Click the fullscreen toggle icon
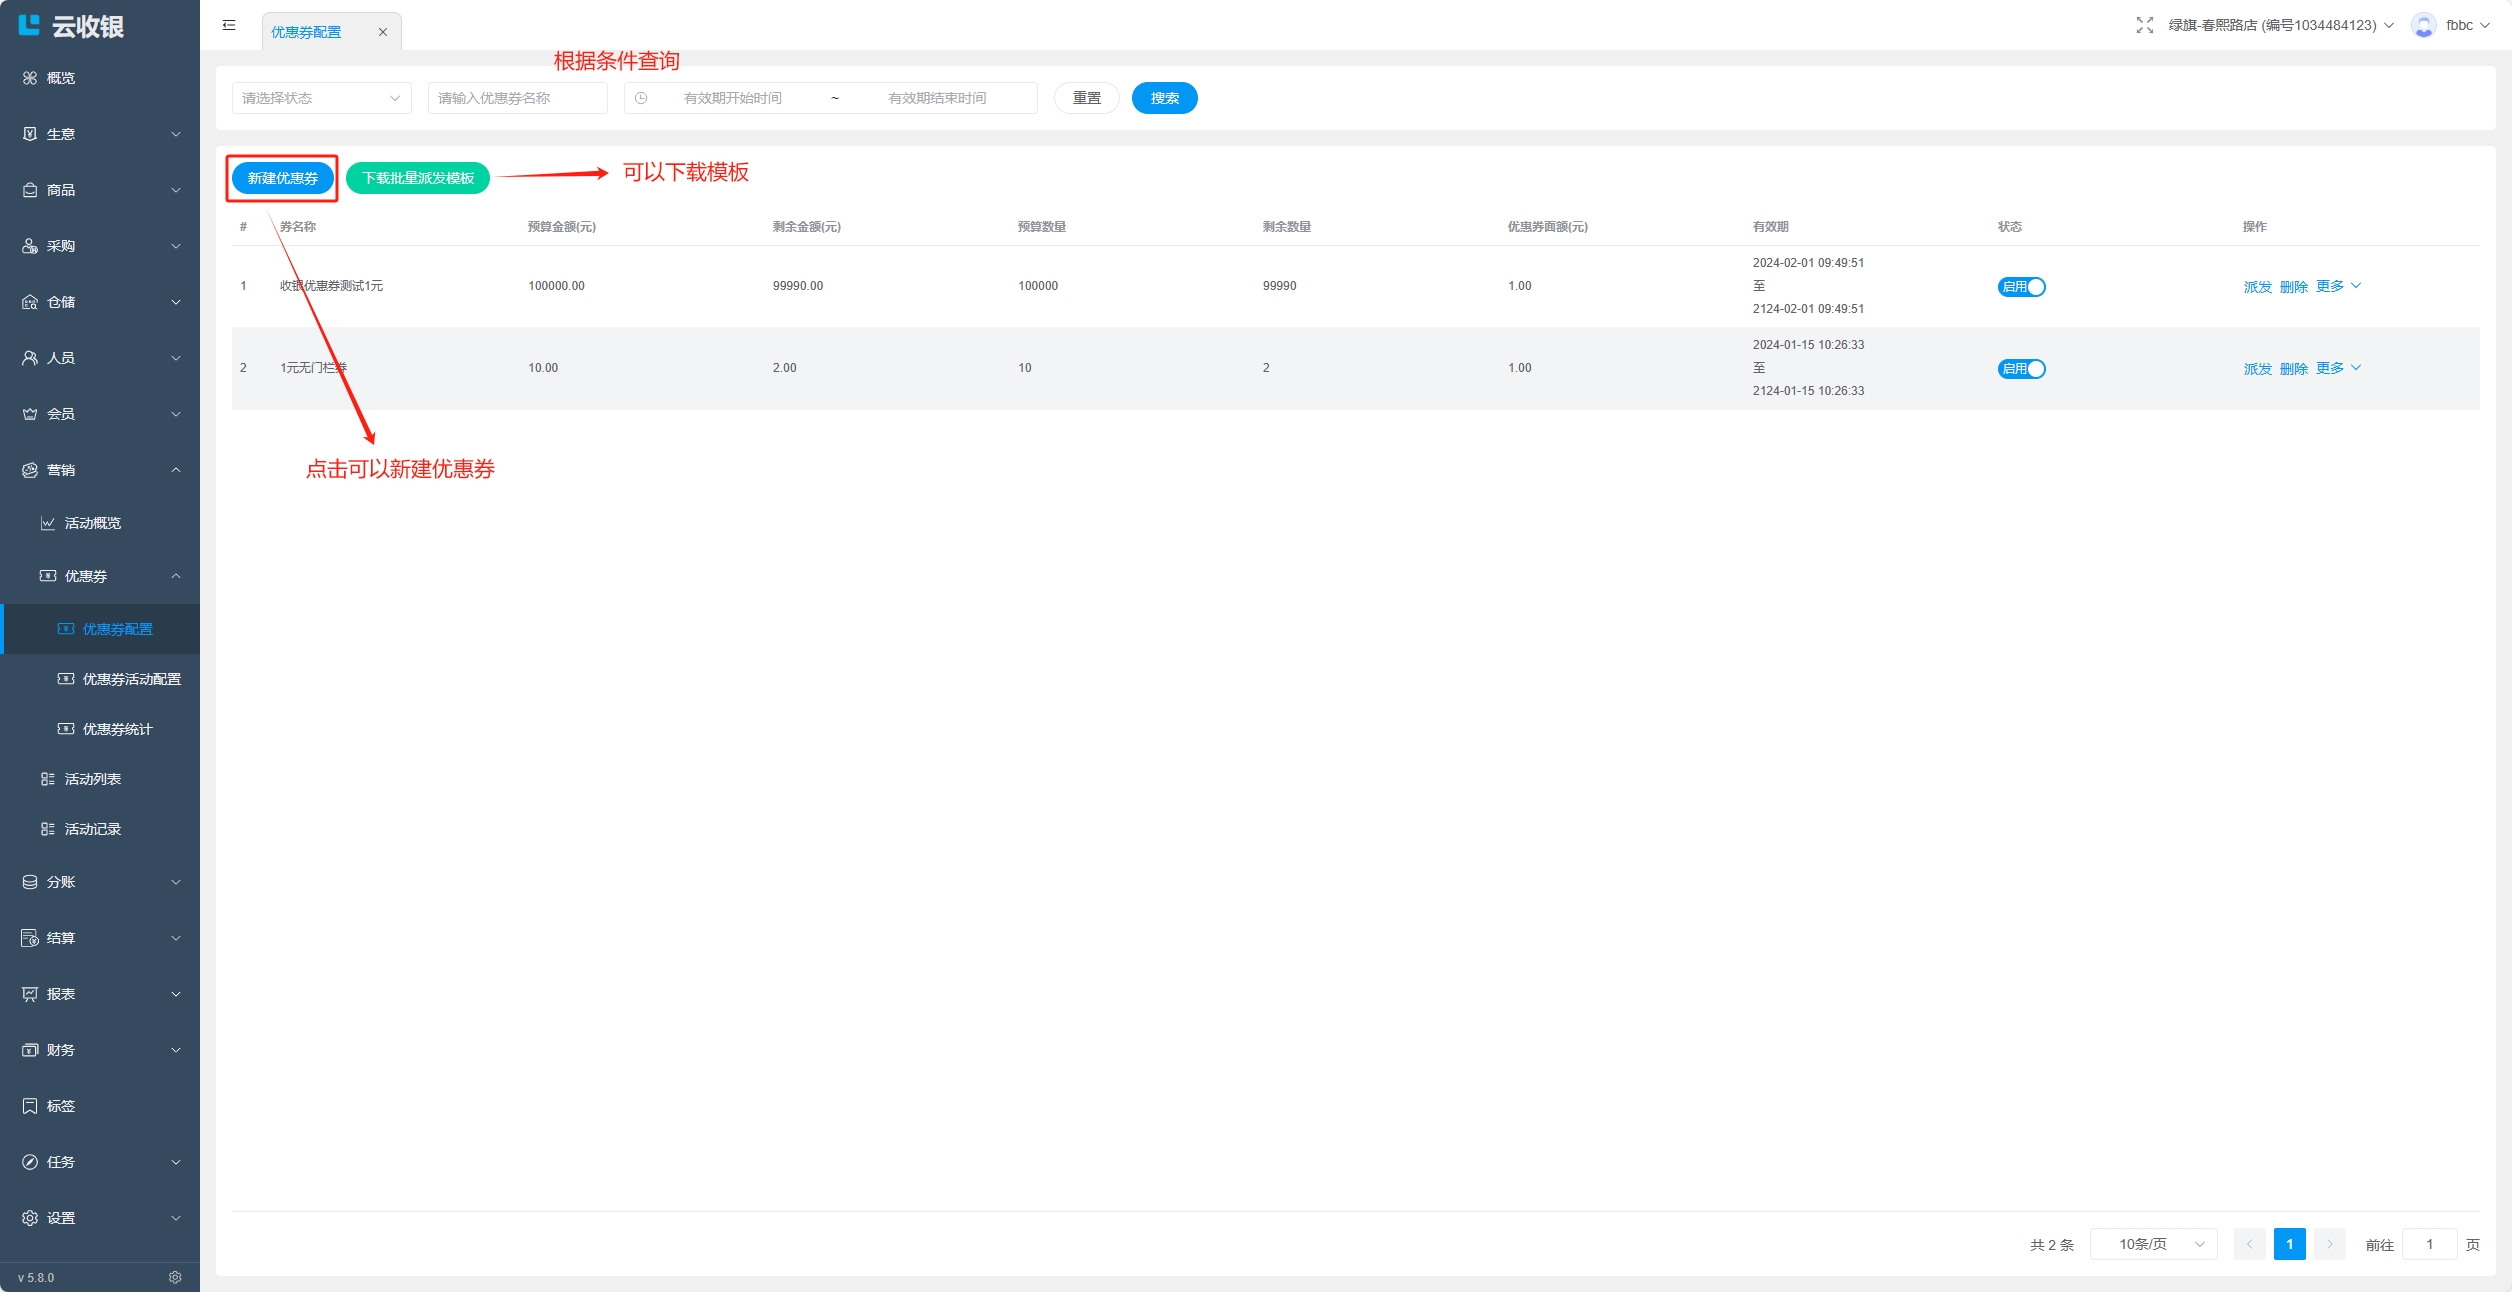Screen dimensions: 2512x1292 coord(2144,25)
